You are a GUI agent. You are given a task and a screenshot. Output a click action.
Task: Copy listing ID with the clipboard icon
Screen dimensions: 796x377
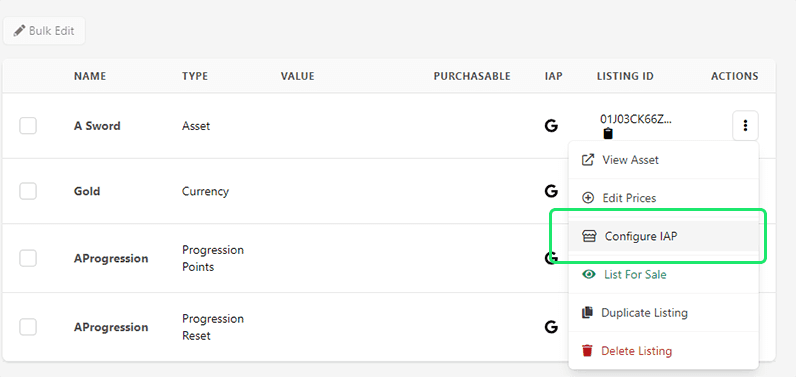point(608,134)
